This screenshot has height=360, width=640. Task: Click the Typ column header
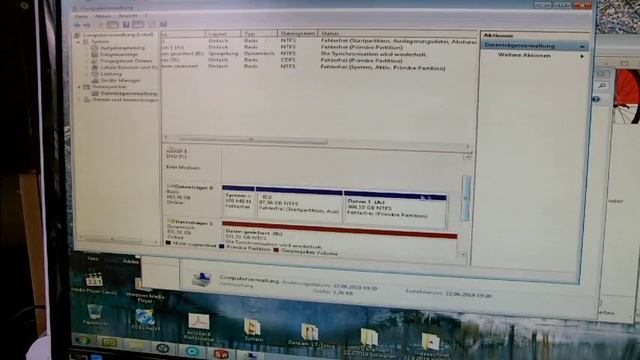(x=260, y=34)
